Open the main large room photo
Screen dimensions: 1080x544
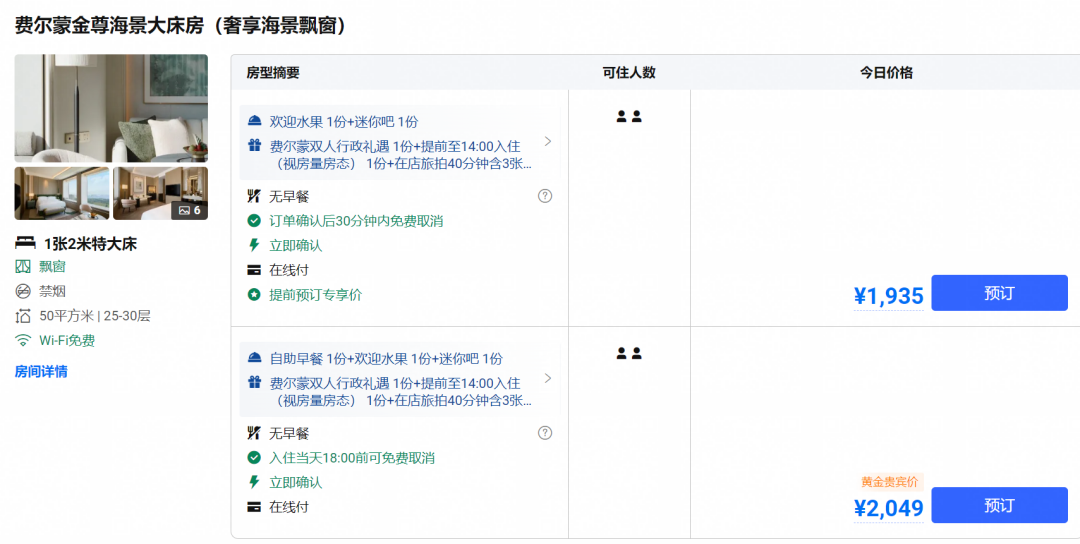click(111, 108)
